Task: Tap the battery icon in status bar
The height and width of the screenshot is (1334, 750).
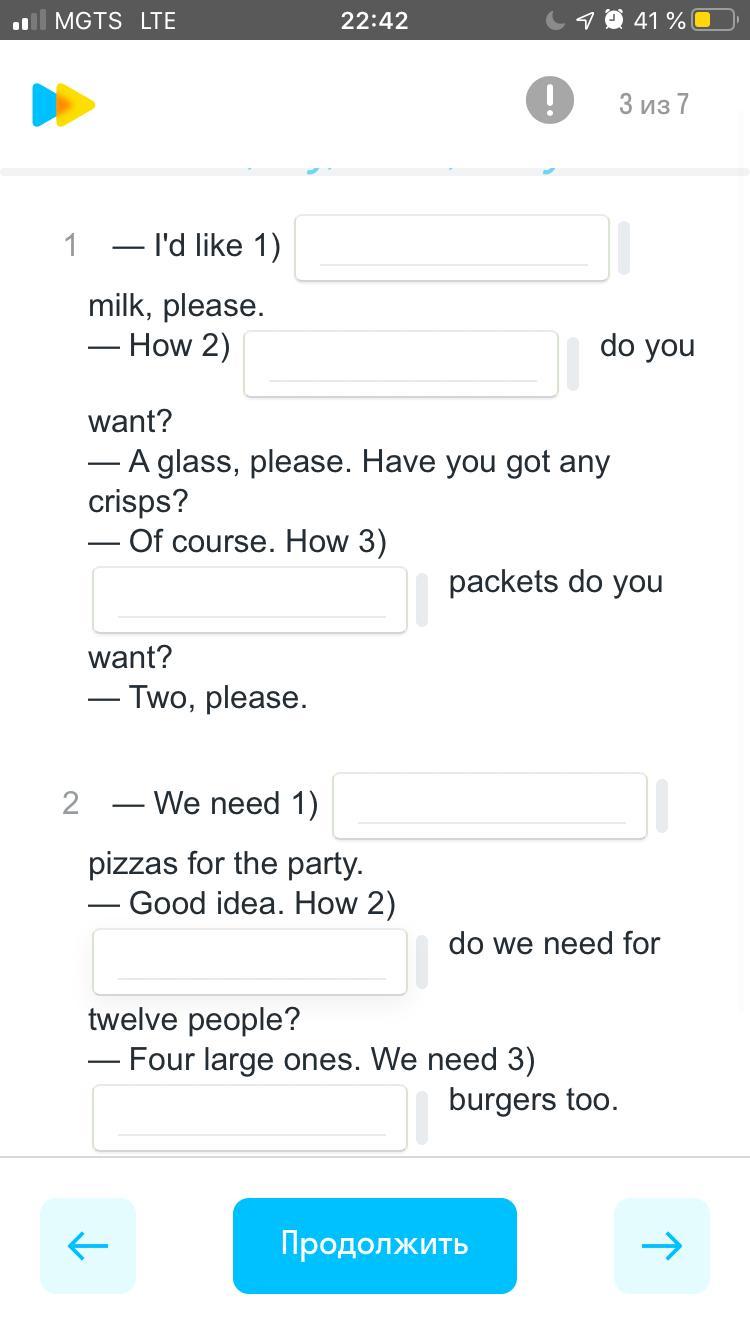Action: pos(713,20)
